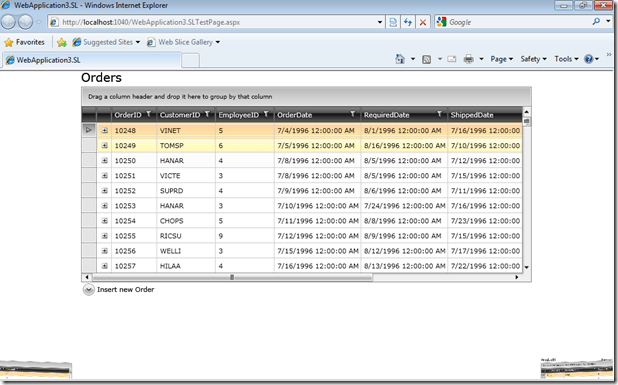618x385 pixels.
Task: Open search provider dropdown arrow
Action: point(609,22)
